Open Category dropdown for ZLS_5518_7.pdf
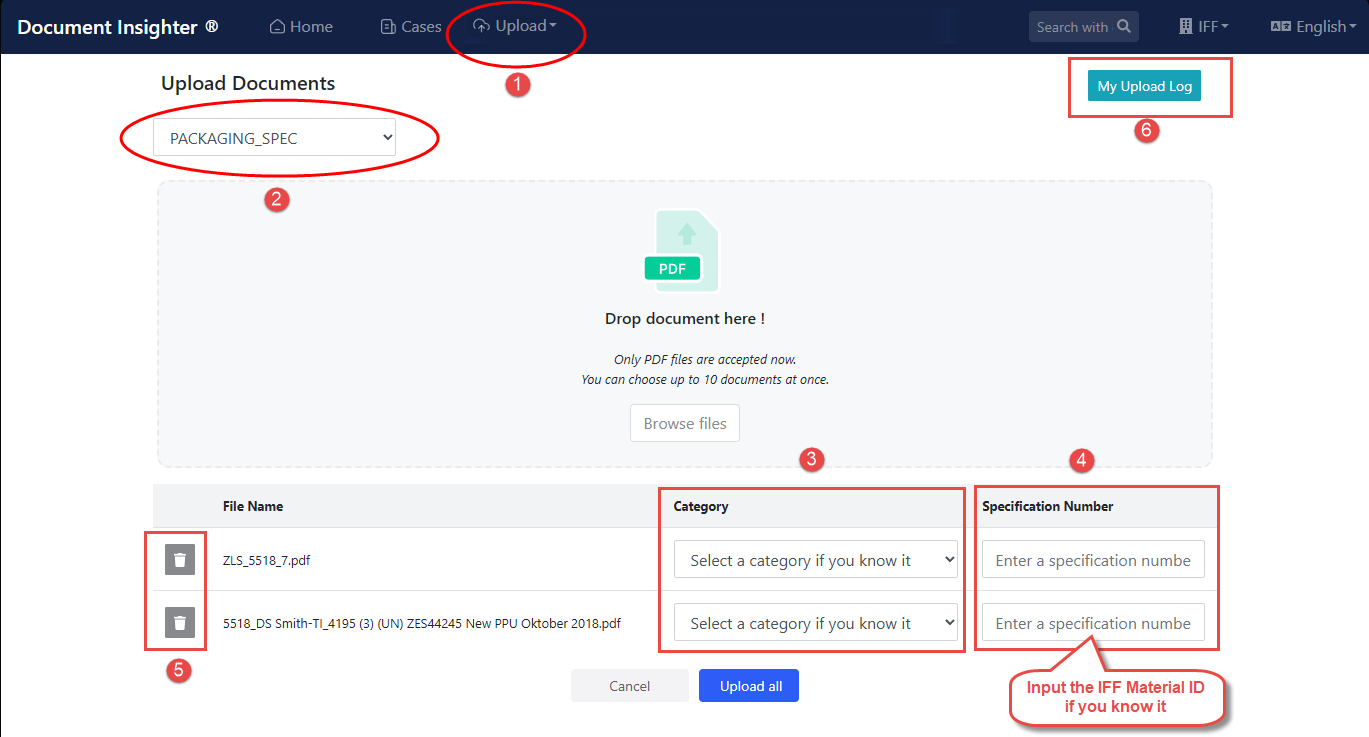This screenshot has width=1369, height=737. click(x=815, y=560)
